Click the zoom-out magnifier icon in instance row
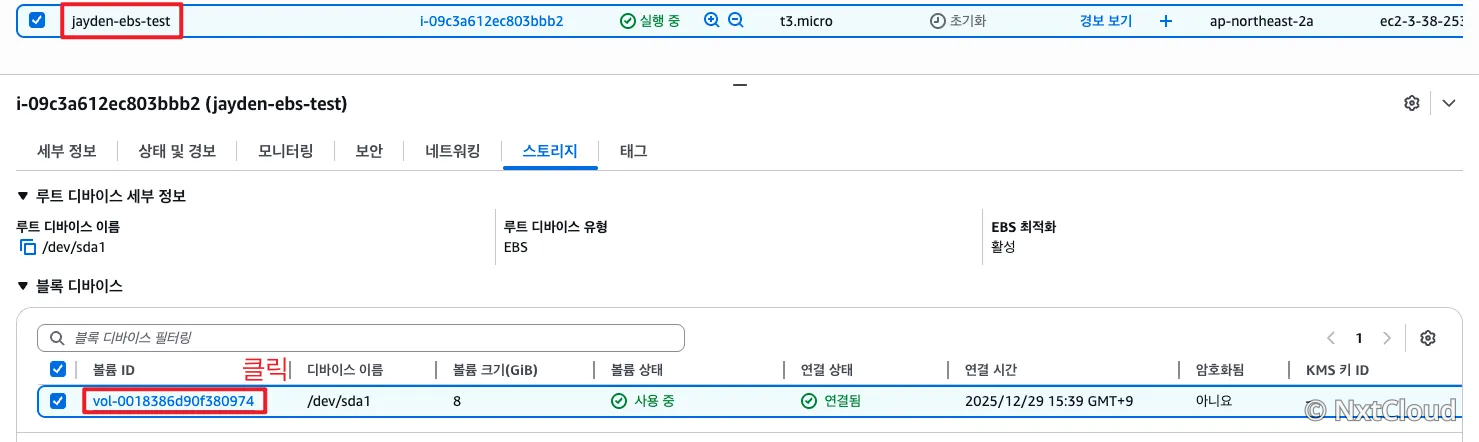This screenshot has width=1479, height=442. [736, 20]
